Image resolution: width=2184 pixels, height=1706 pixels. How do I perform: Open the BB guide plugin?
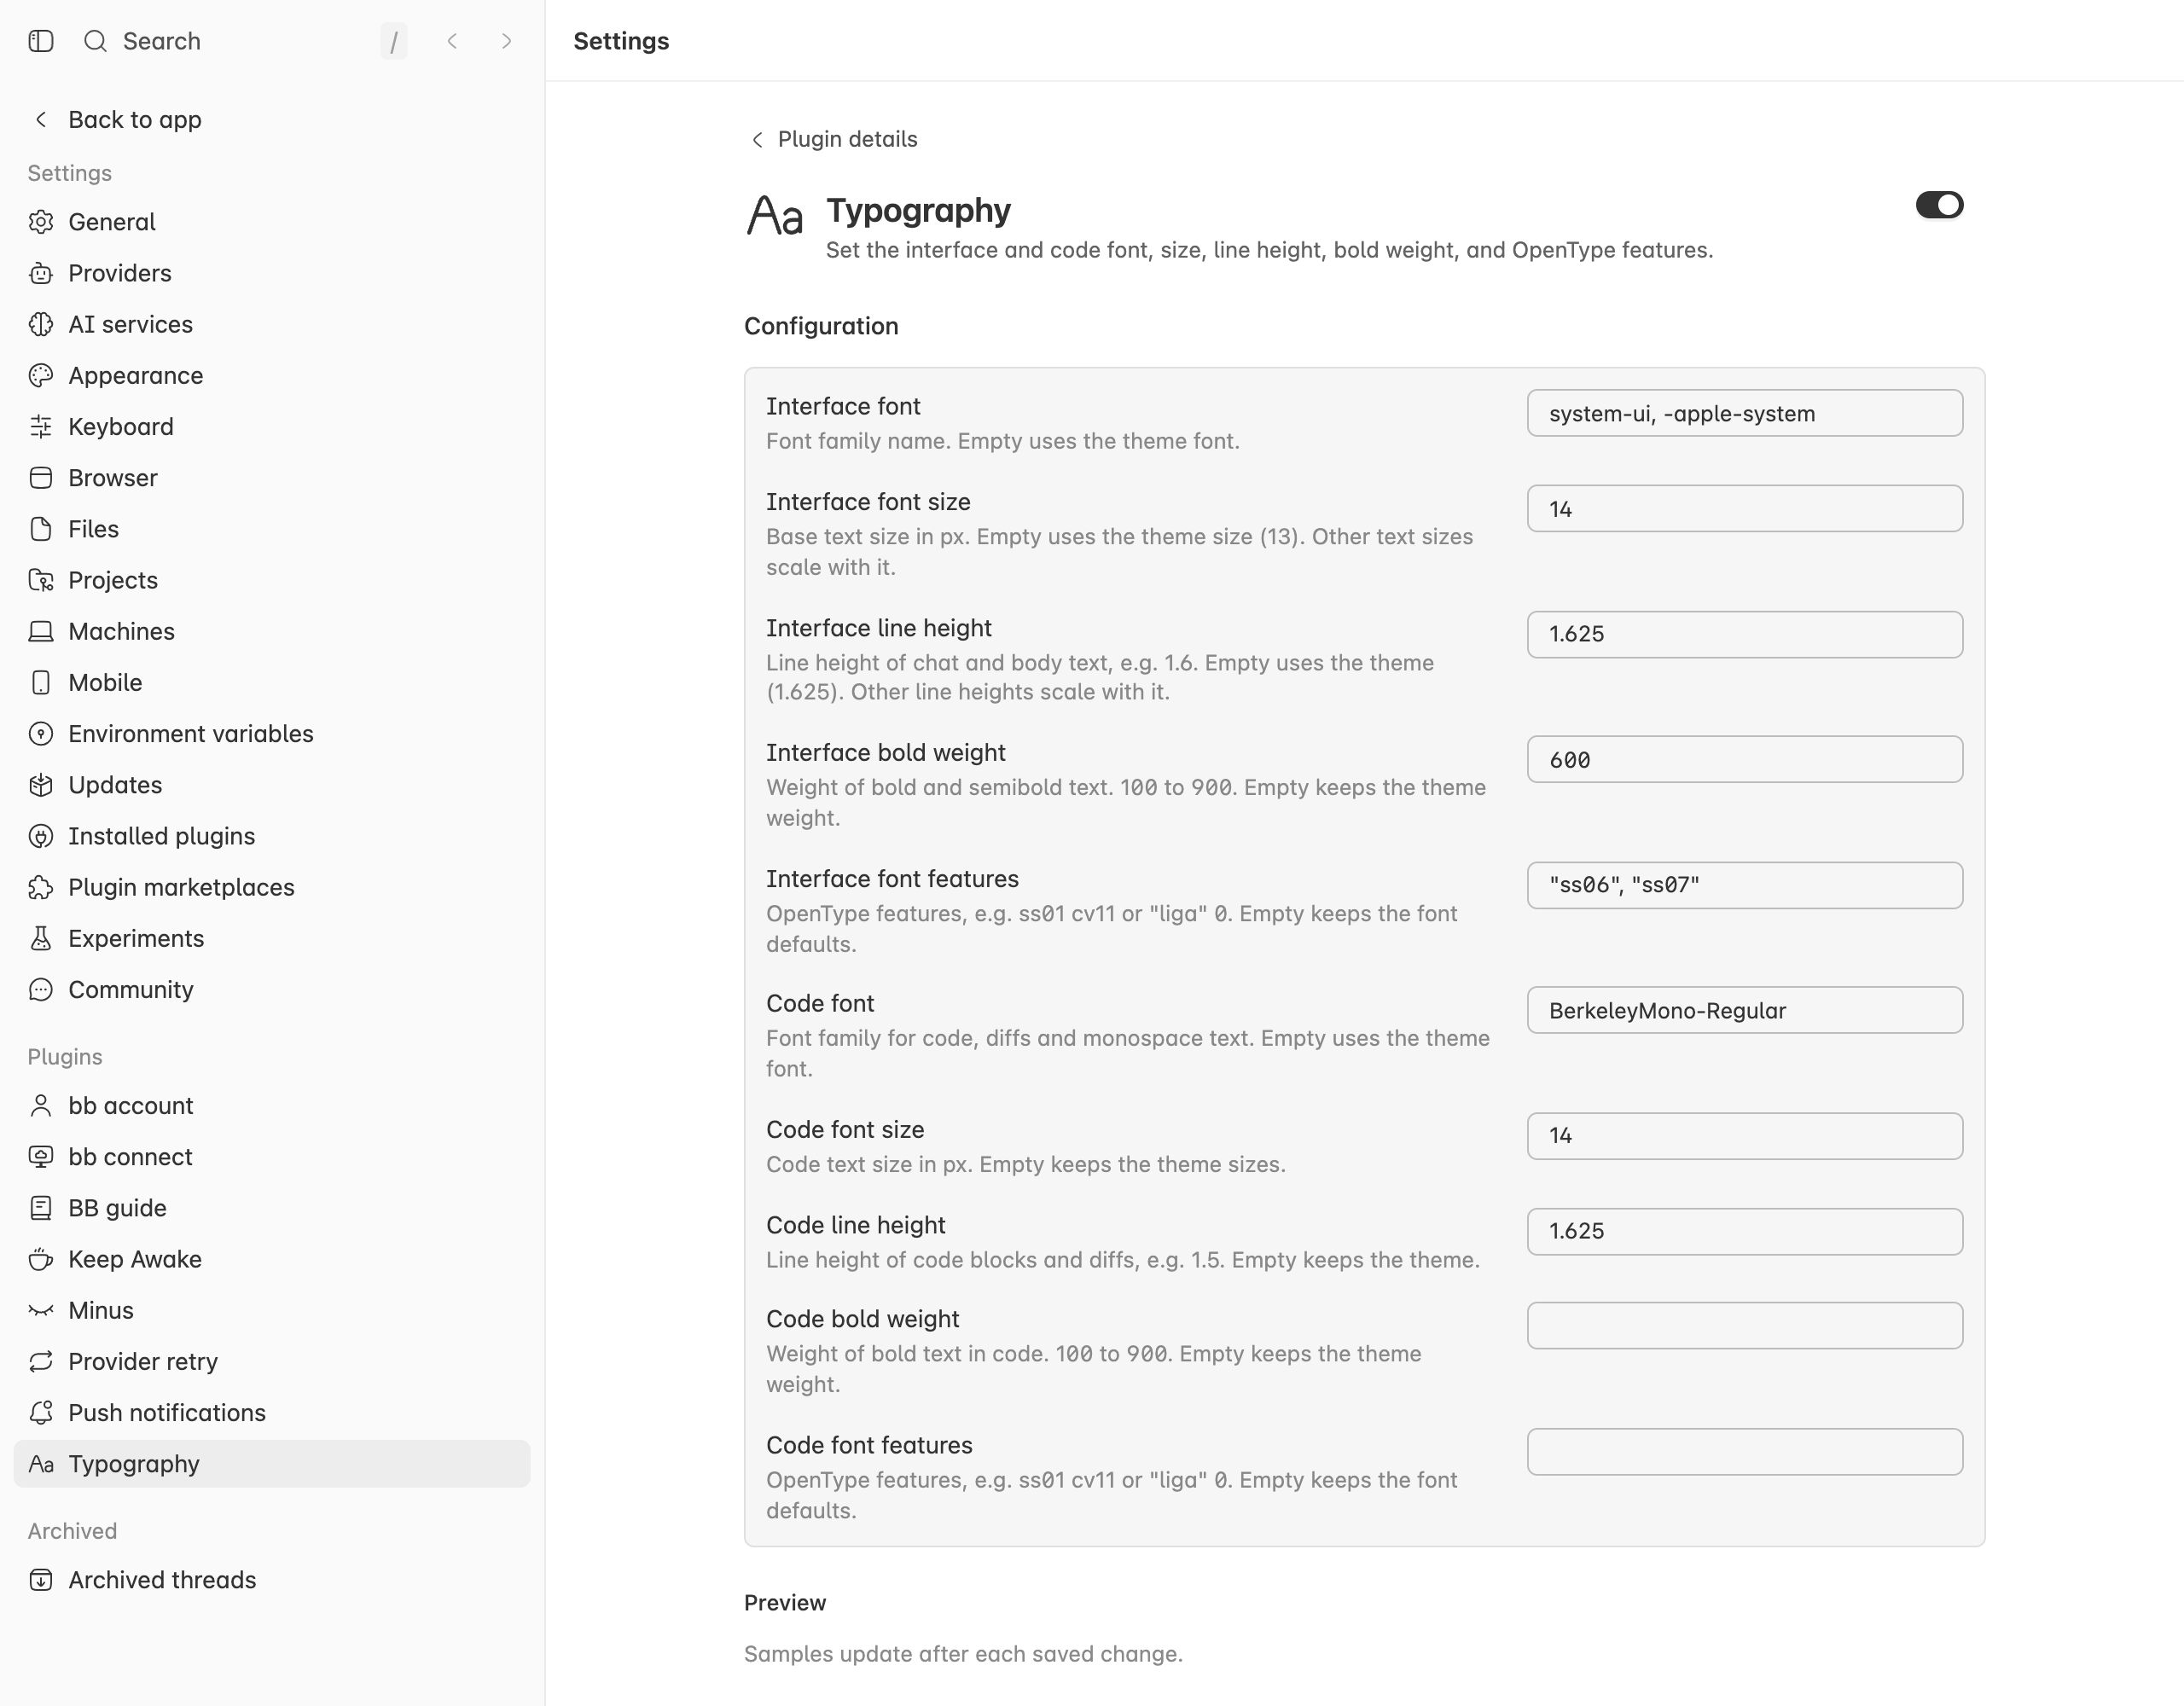(x=272, y=1208)
